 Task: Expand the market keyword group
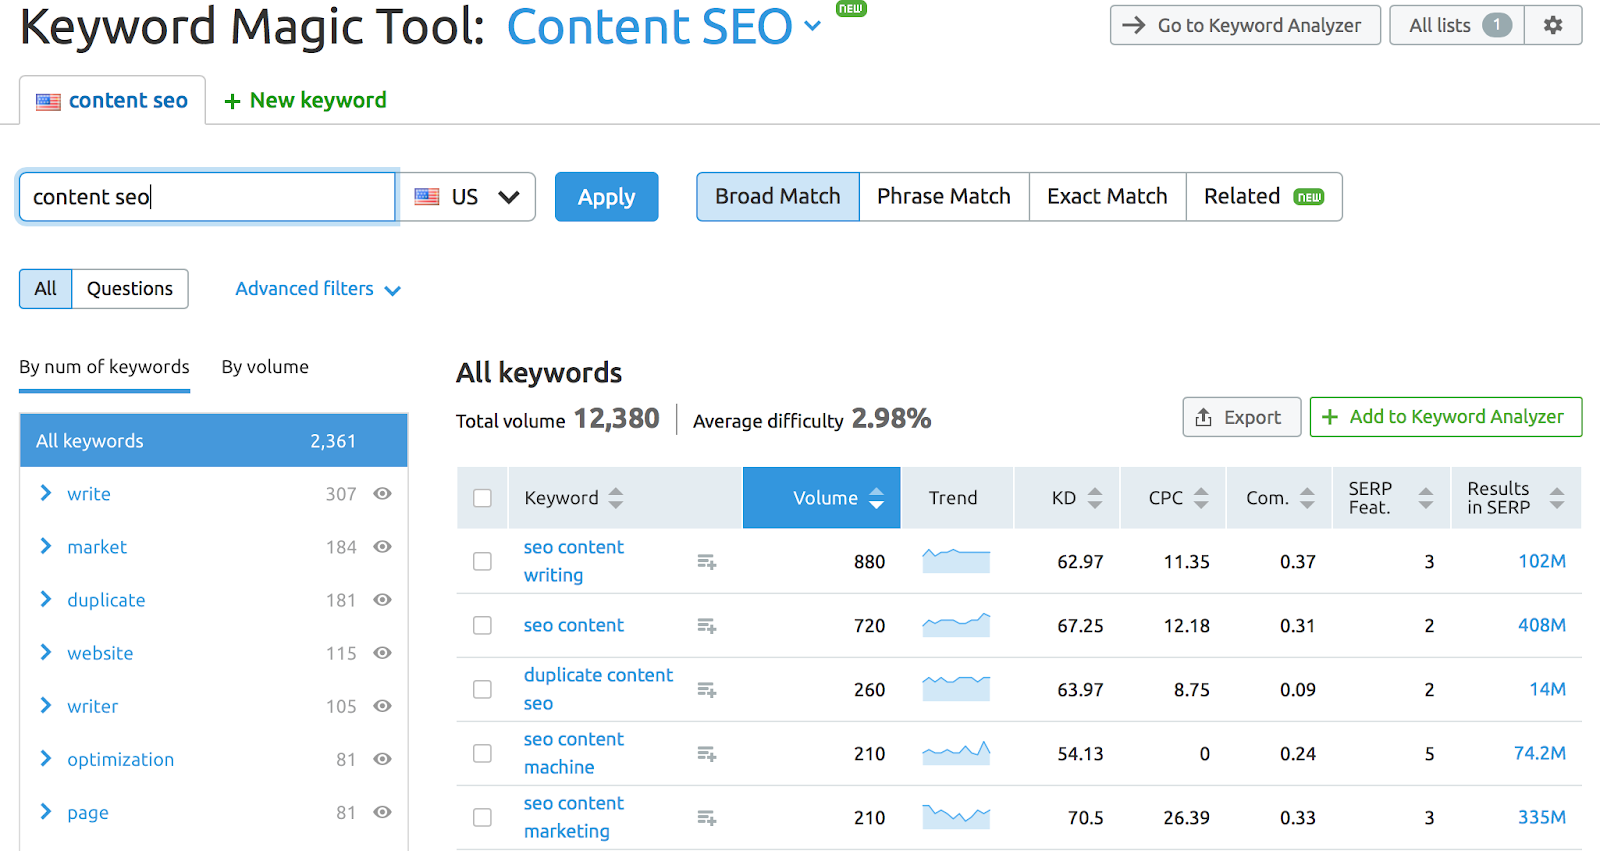click(45, 546)
